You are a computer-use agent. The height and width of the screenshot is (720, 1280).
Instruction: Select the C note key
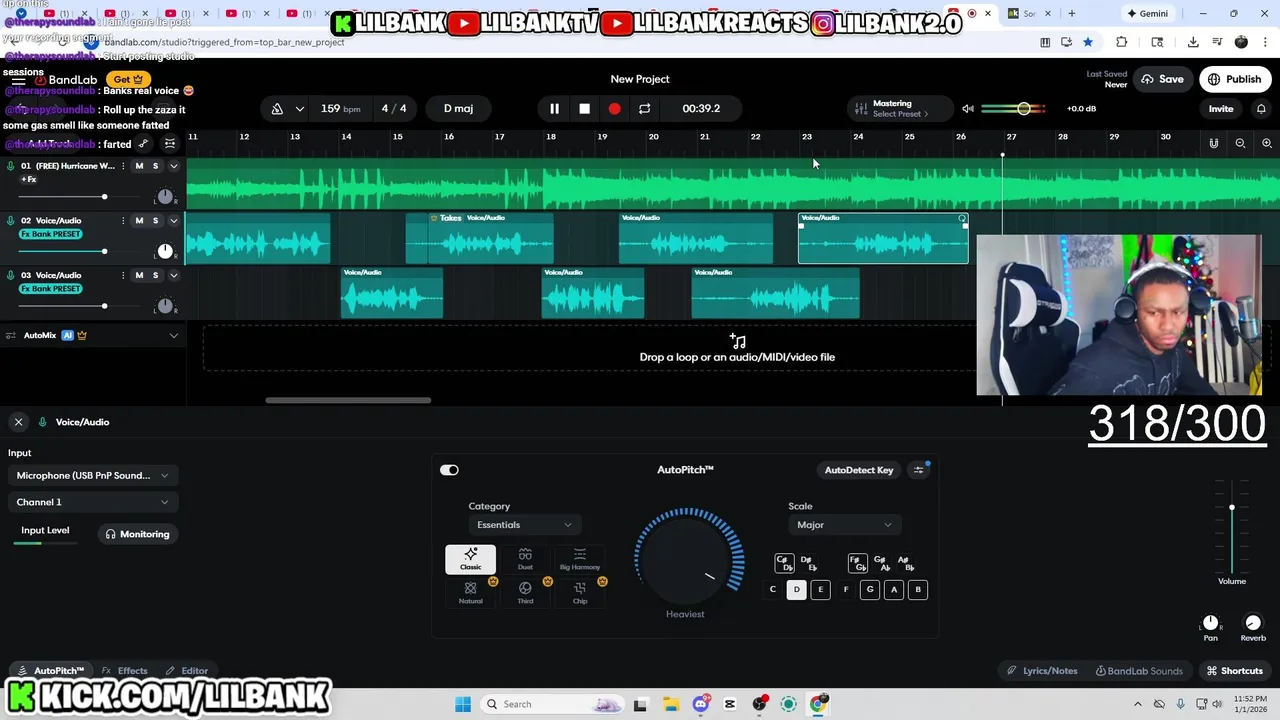point(772,590)
